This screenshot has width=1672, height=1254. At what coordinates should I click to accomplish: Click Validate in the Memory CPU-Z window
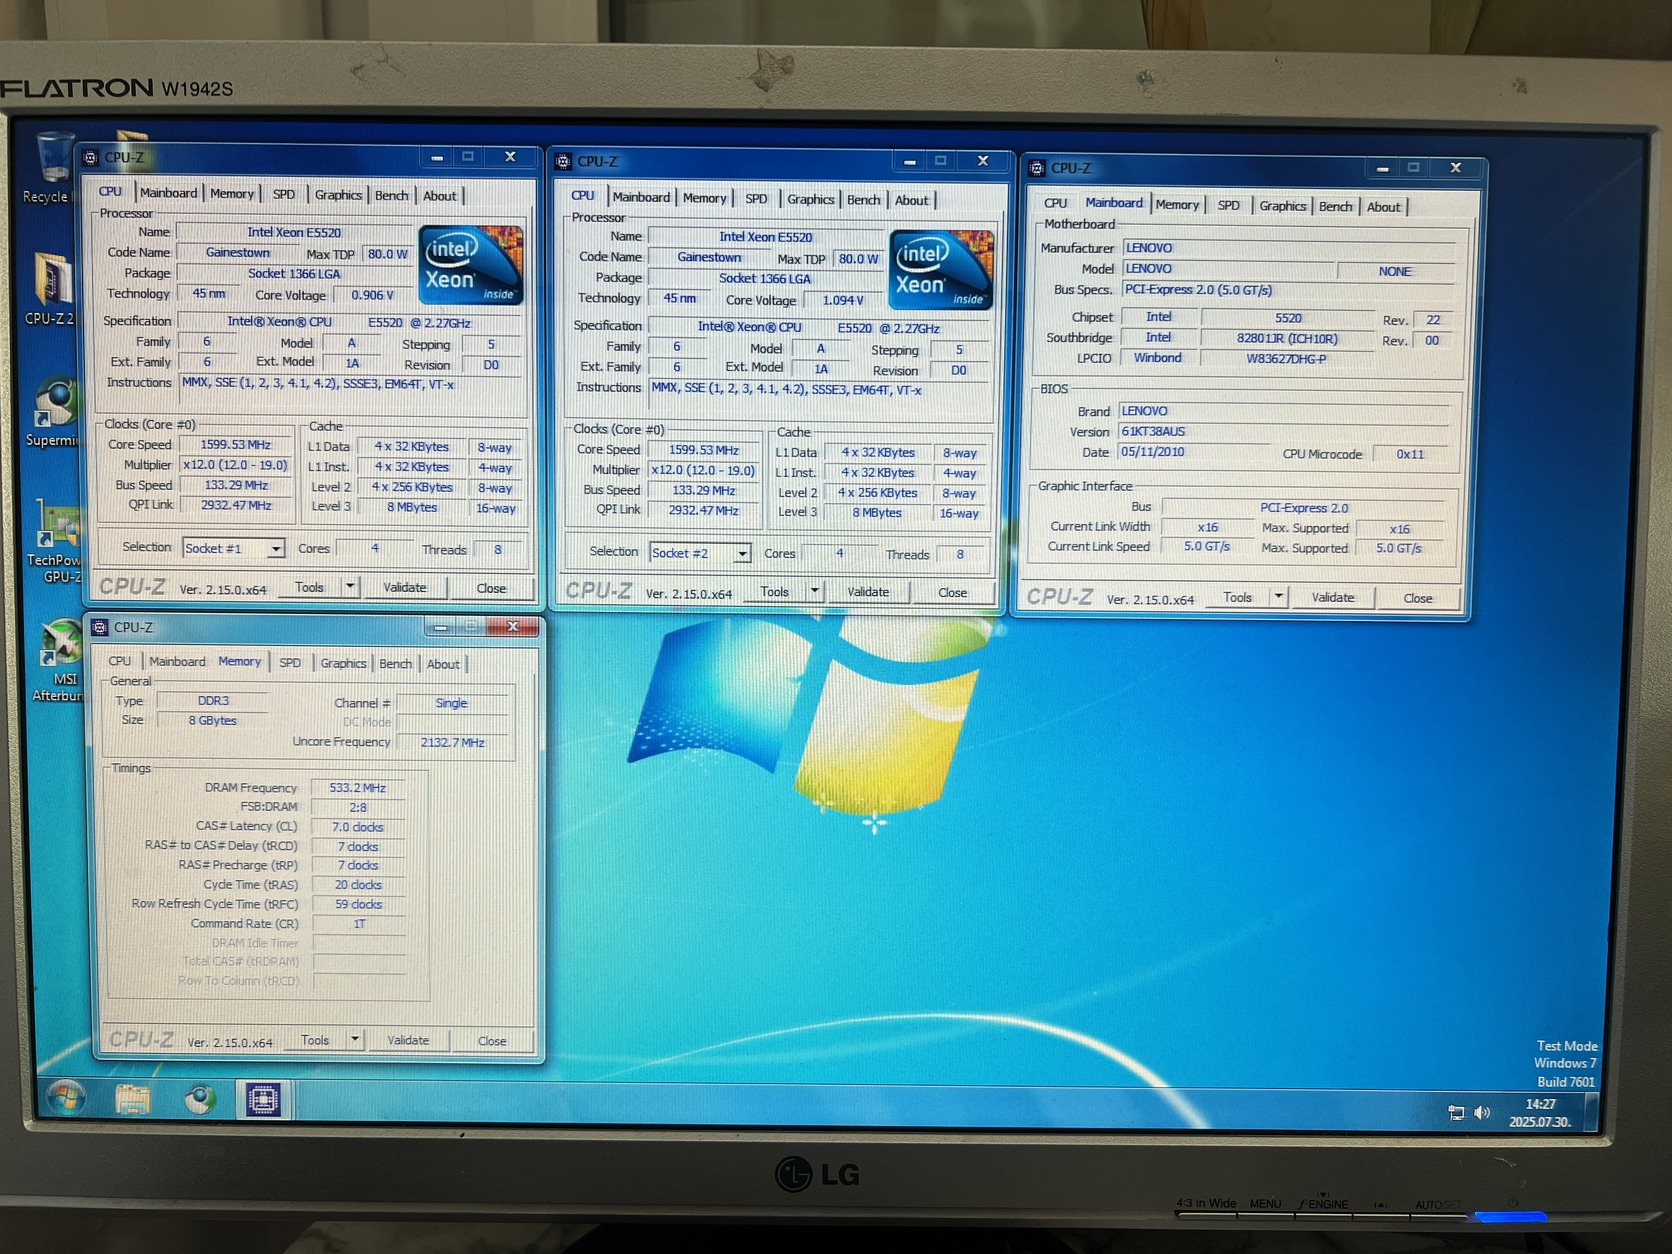(x=408, y=1040)
